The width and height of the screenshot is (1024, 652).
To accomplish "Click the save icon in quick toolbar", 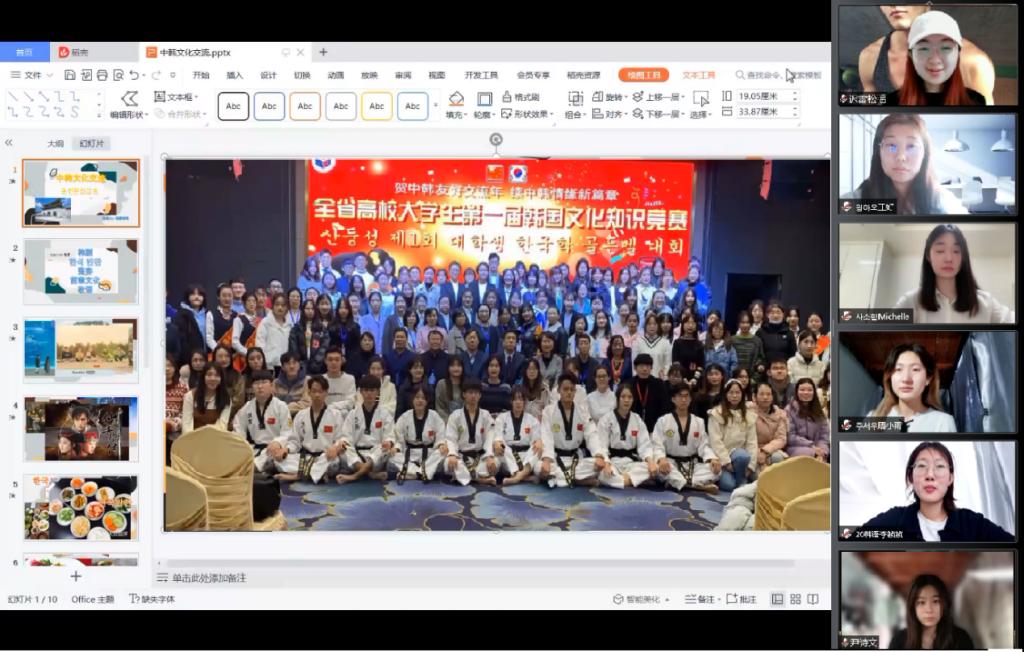I will tap(70, 75).
